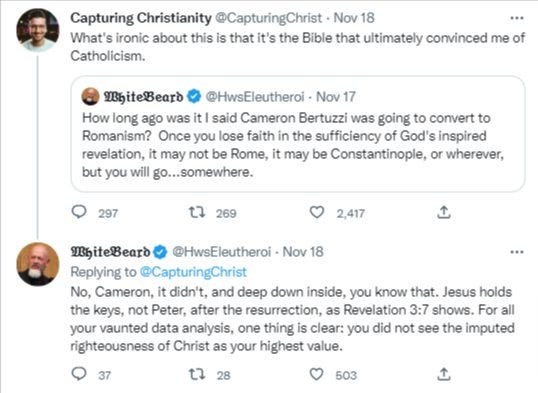
Task: Click the small WhiteBeard avatar in the quoted tweet
Action: coord(90,96)
